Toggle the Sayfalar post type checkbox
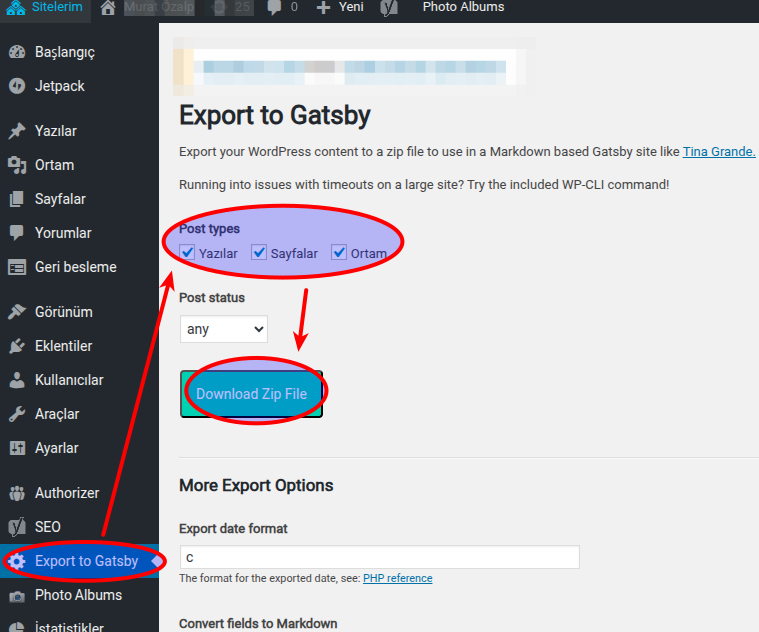 pyautogui.click(x=259, y=252)
